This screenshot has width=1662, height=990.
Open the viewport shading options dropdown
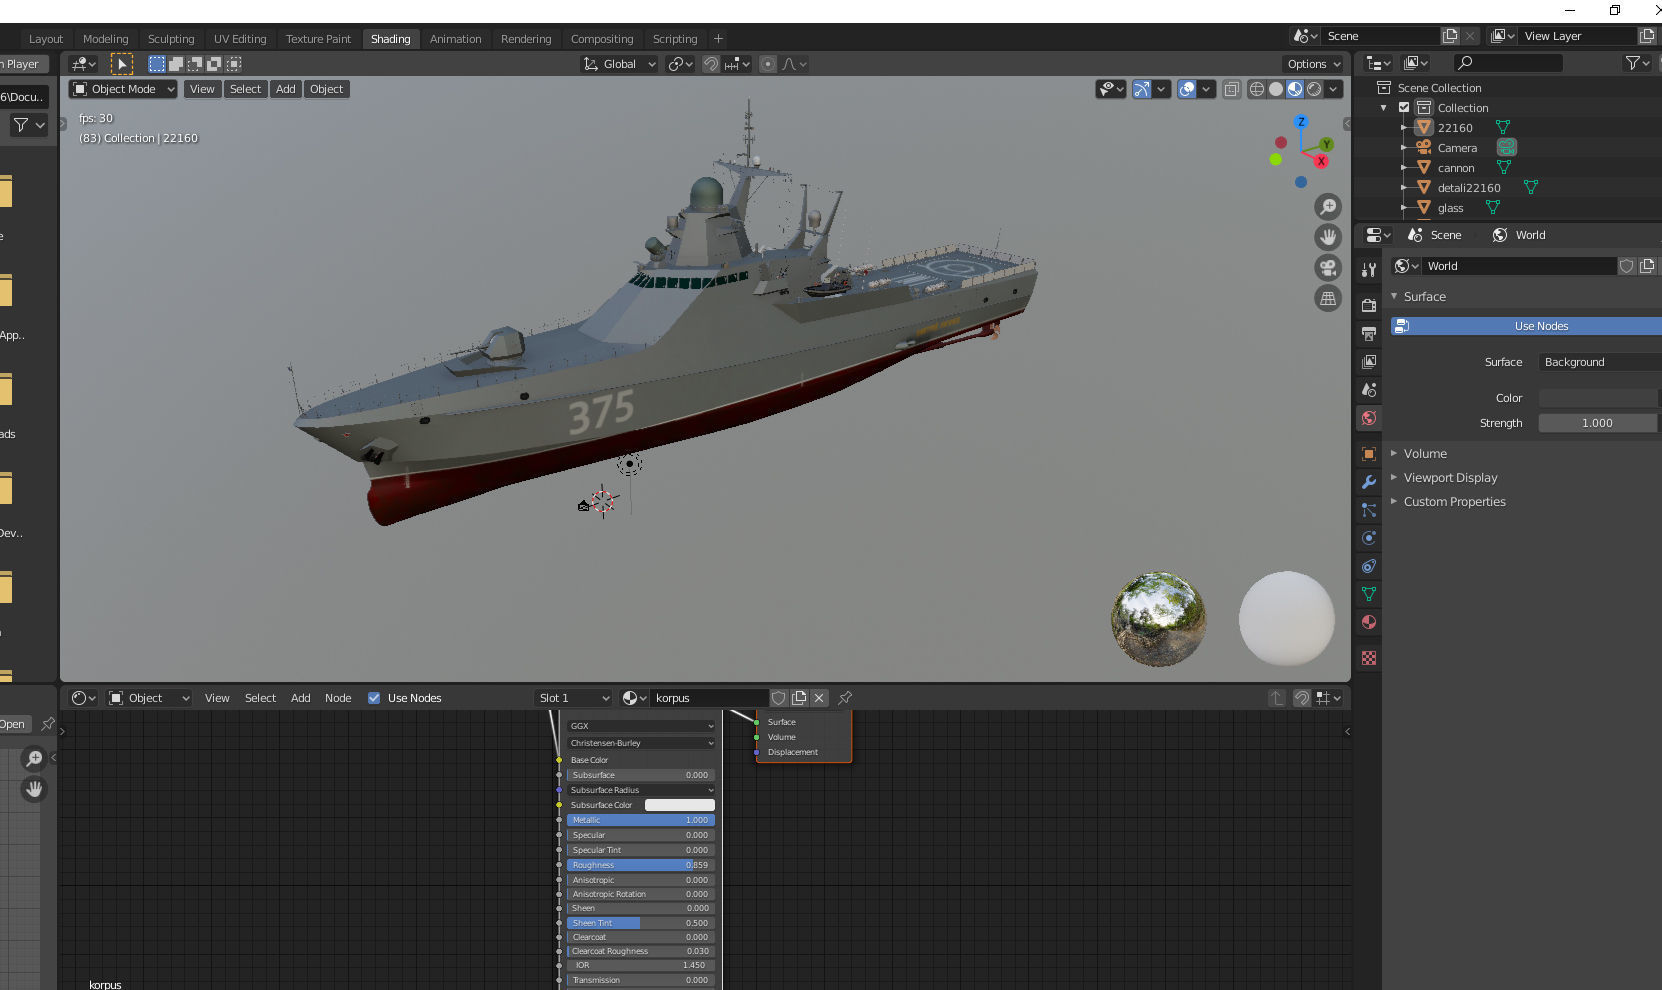click(1333, 89)
